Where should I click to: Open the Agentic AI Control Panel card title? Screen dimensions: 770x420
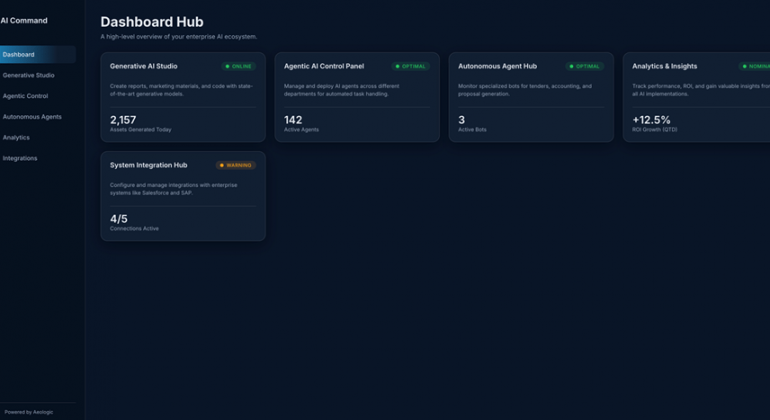coord(324,66)
